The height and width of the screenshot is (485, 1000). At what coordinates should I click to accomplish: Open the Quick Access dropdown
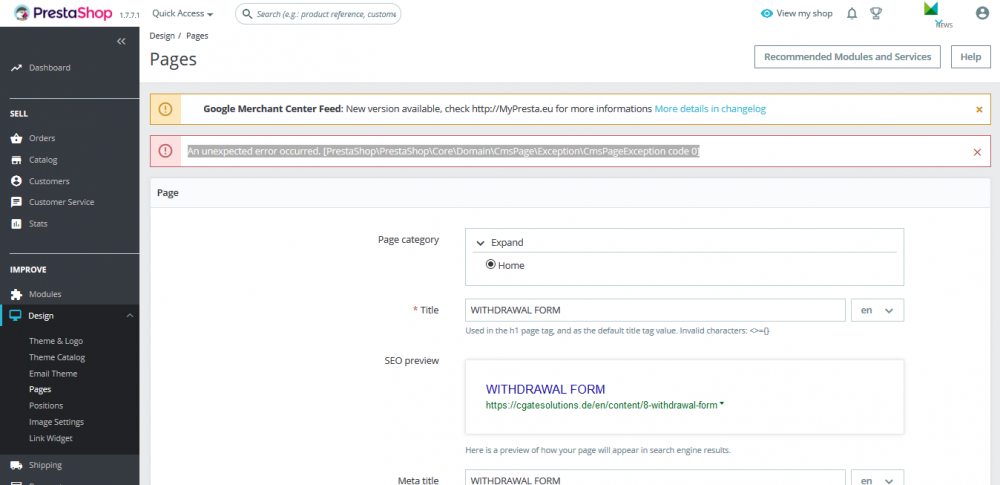[x=183, y=13]
